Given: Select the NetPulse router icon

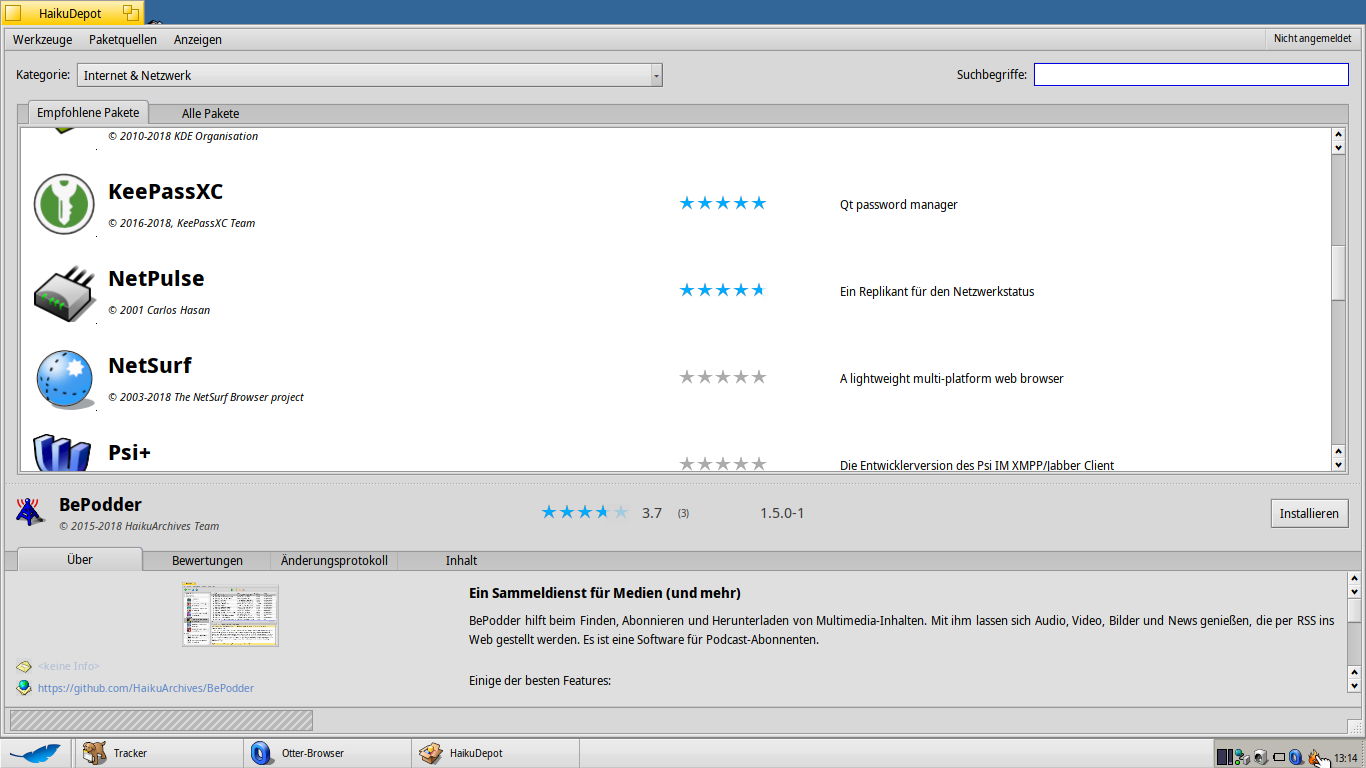Looking at the screenshot, I should coord(63,293).
